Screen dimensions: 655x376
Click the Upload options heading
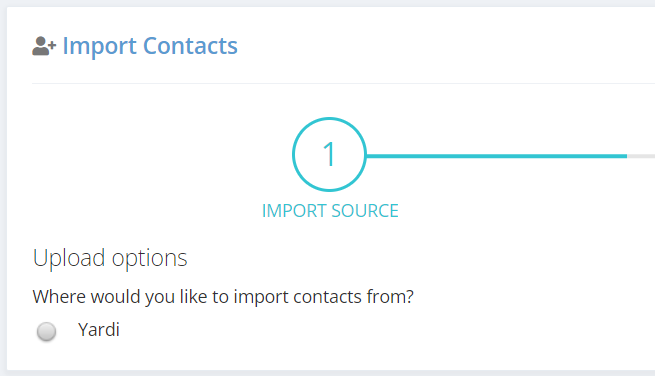tap(110, 258)
